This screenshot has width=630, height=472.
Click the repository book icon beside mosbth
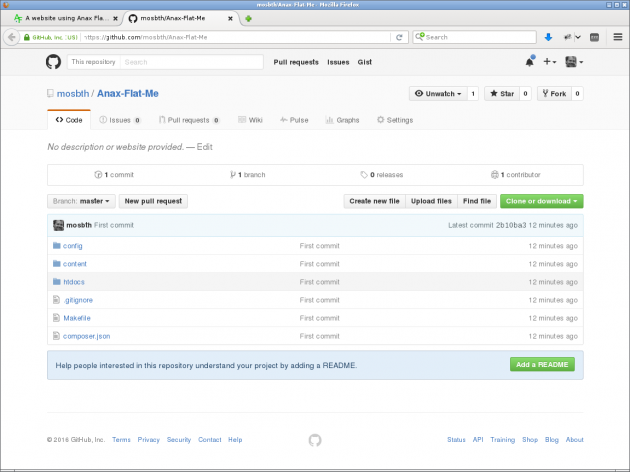[x=50, y=94]
